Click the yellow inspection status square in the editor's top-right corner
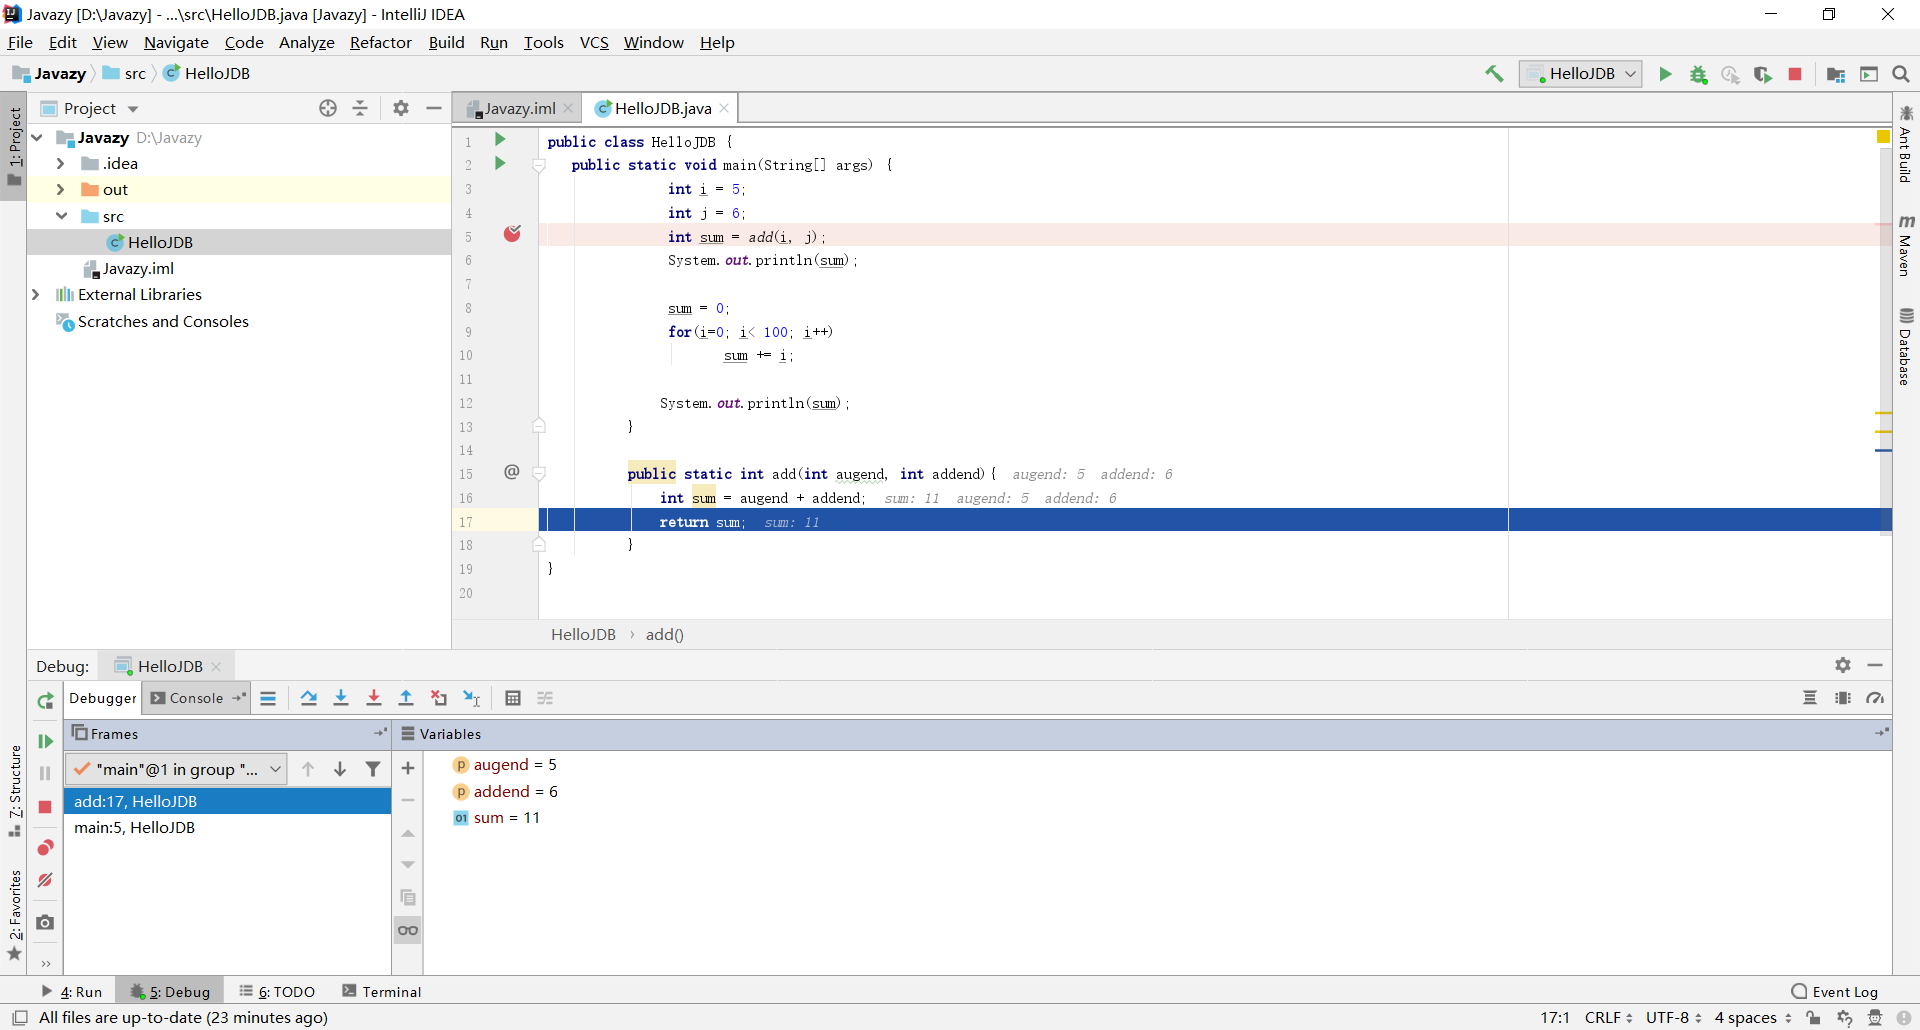The image size is (1920, 1030). tap(1883, 136)
